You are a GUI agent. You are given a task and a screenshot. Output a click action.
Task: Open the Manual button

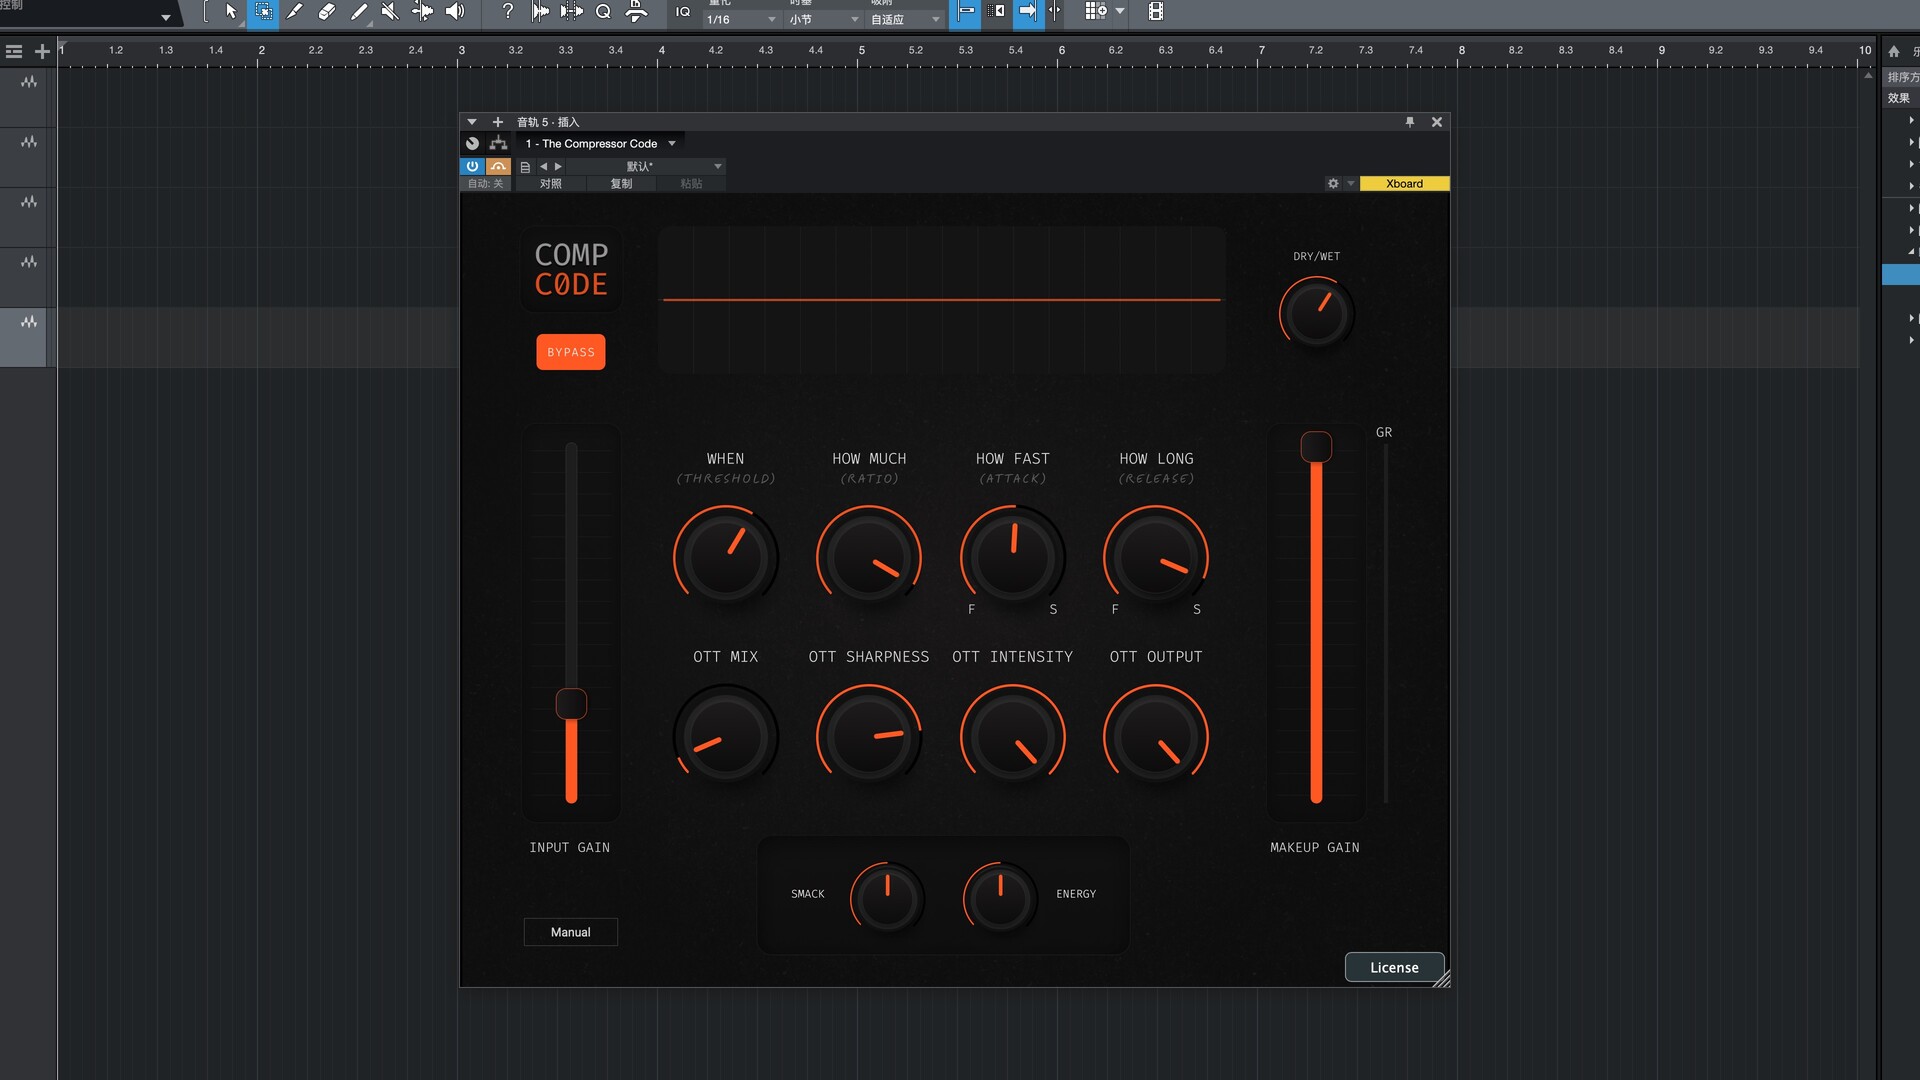[x=570, y=932]
